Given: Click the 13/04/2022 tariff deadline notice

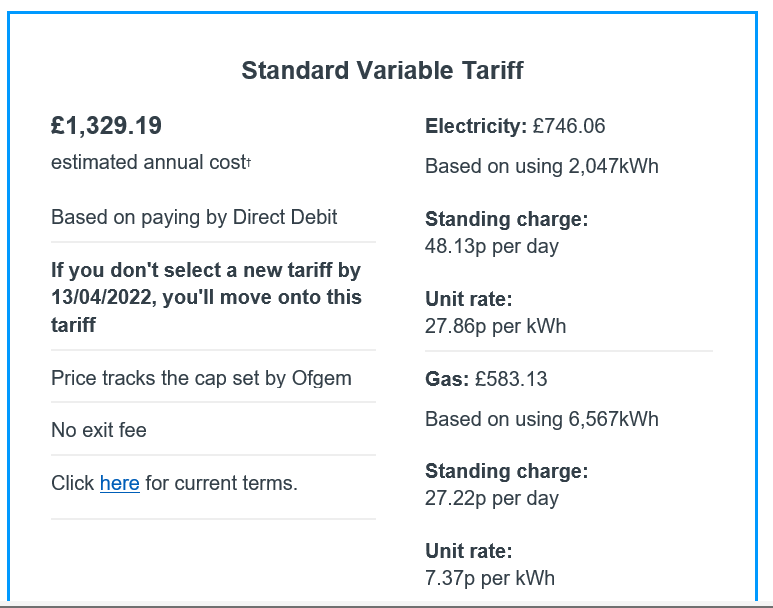Looking at the screenshot, I should coord(207,297).
